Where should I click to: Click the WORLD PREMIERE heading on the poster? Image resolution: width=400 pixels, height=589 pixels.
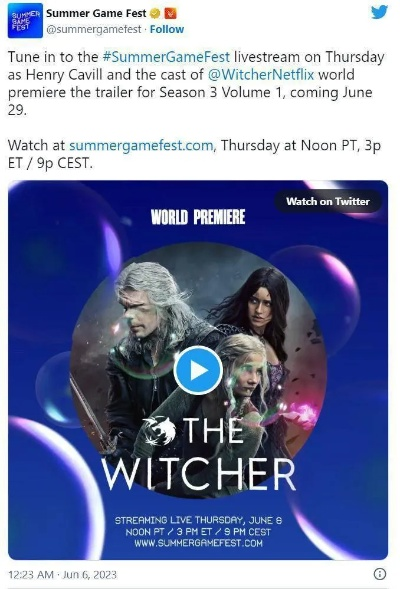pyautogui.click(x=198, y=217)
